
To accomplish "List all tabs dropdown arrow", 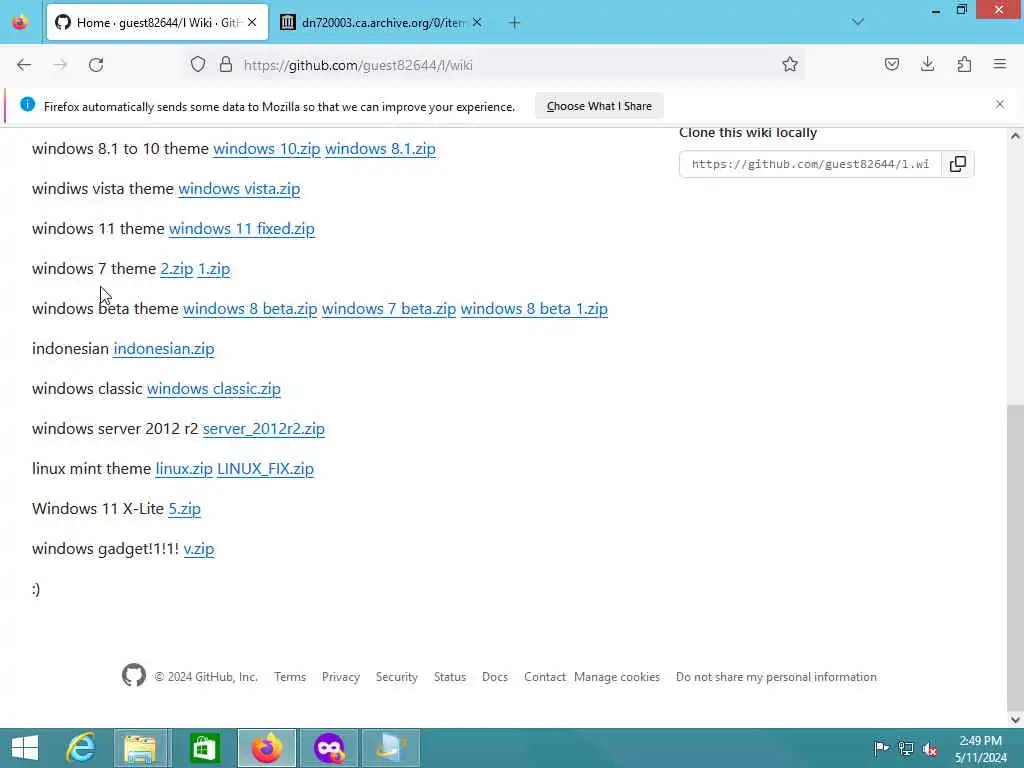I will pos(858,22).
